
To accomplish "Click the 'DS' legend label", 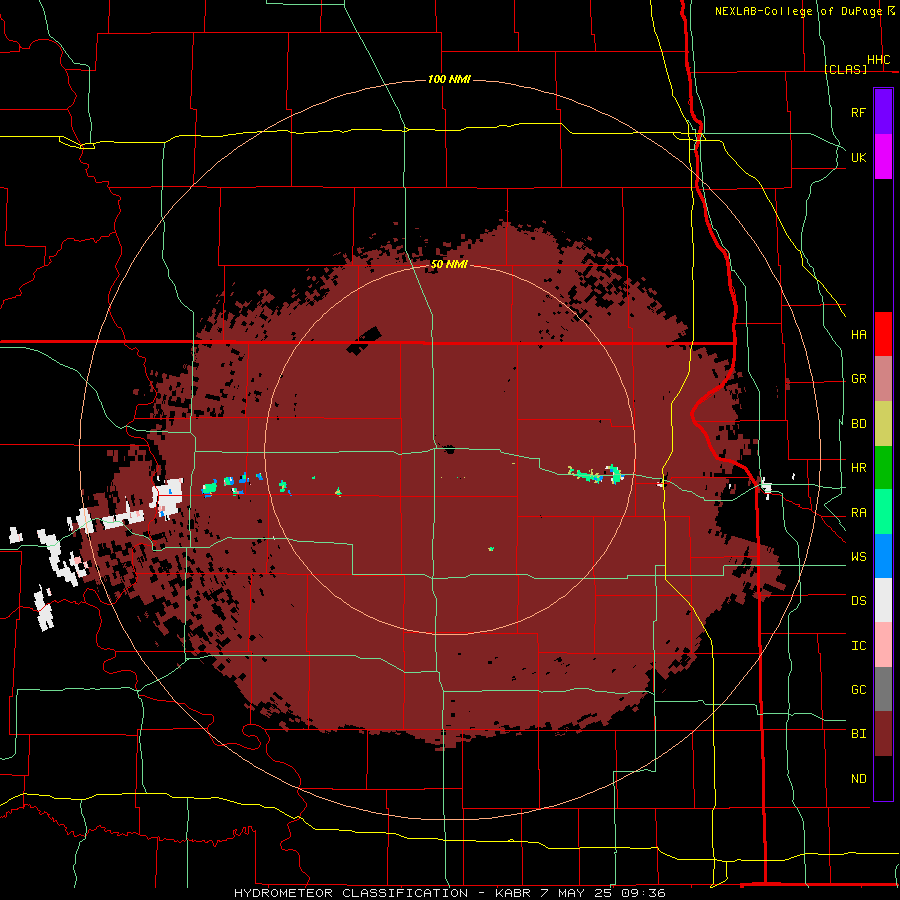I will (858, 601).
